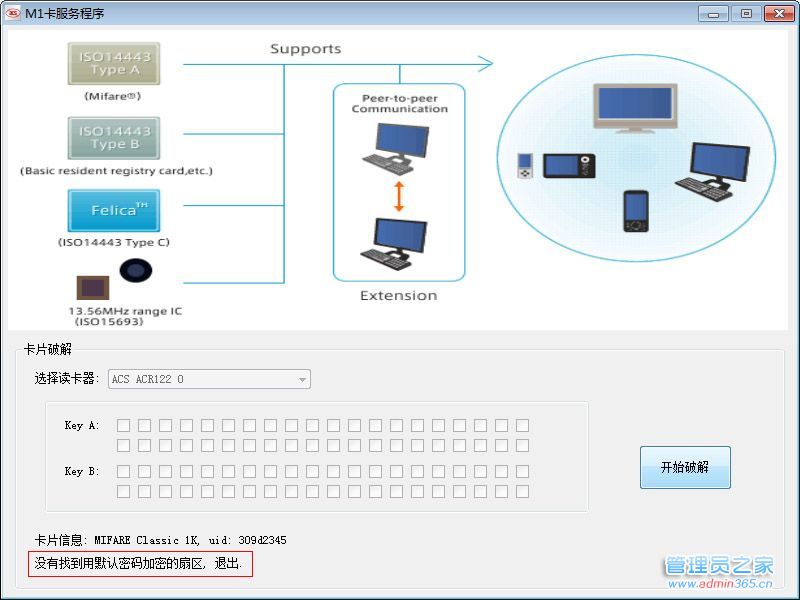Click the lower peer-to-peer computer image
Viewport: 800px width, 600px height.
tap(394, 244)
